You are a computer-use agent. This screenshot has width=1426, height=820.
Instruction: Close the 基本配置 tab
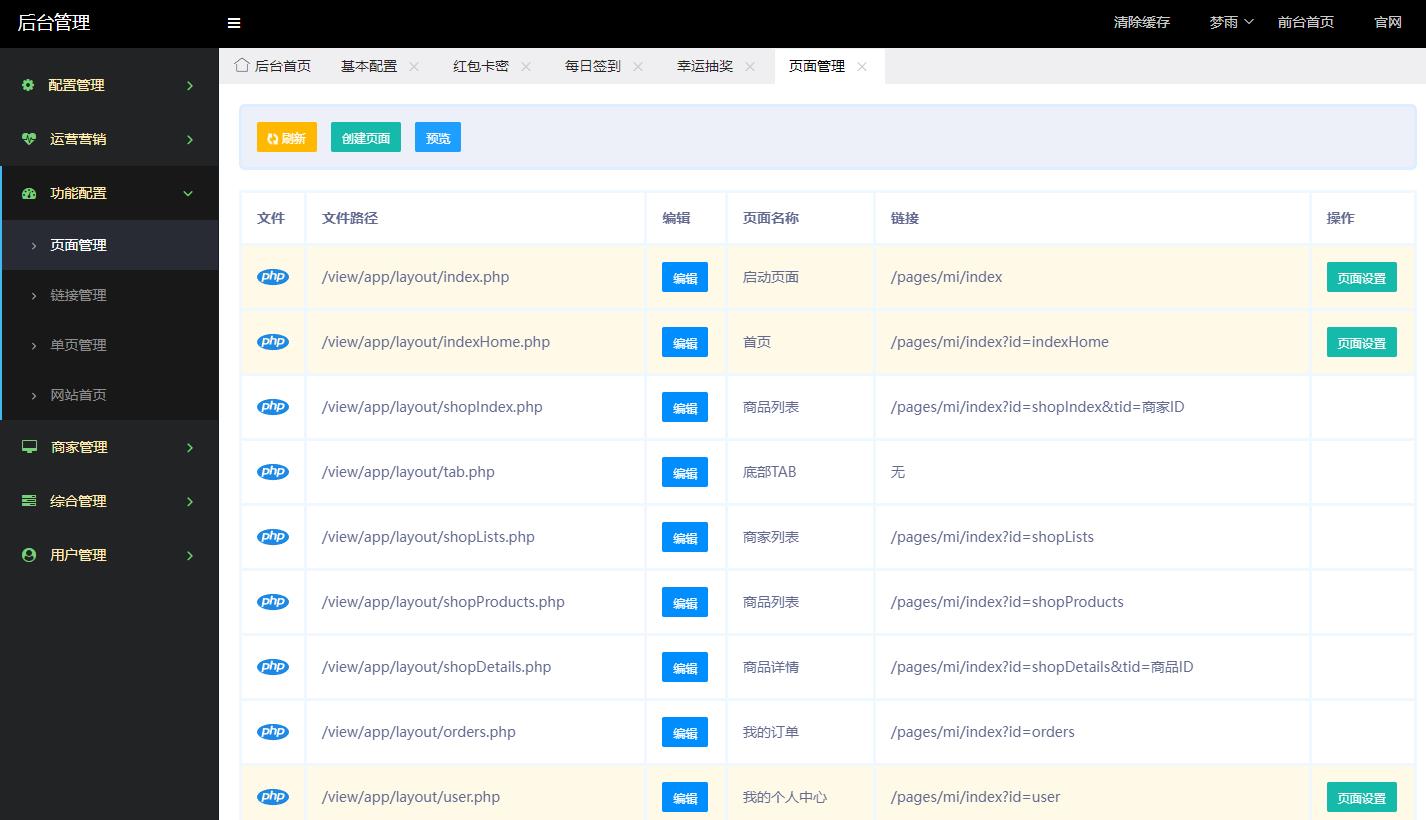(x=414, y=66)
